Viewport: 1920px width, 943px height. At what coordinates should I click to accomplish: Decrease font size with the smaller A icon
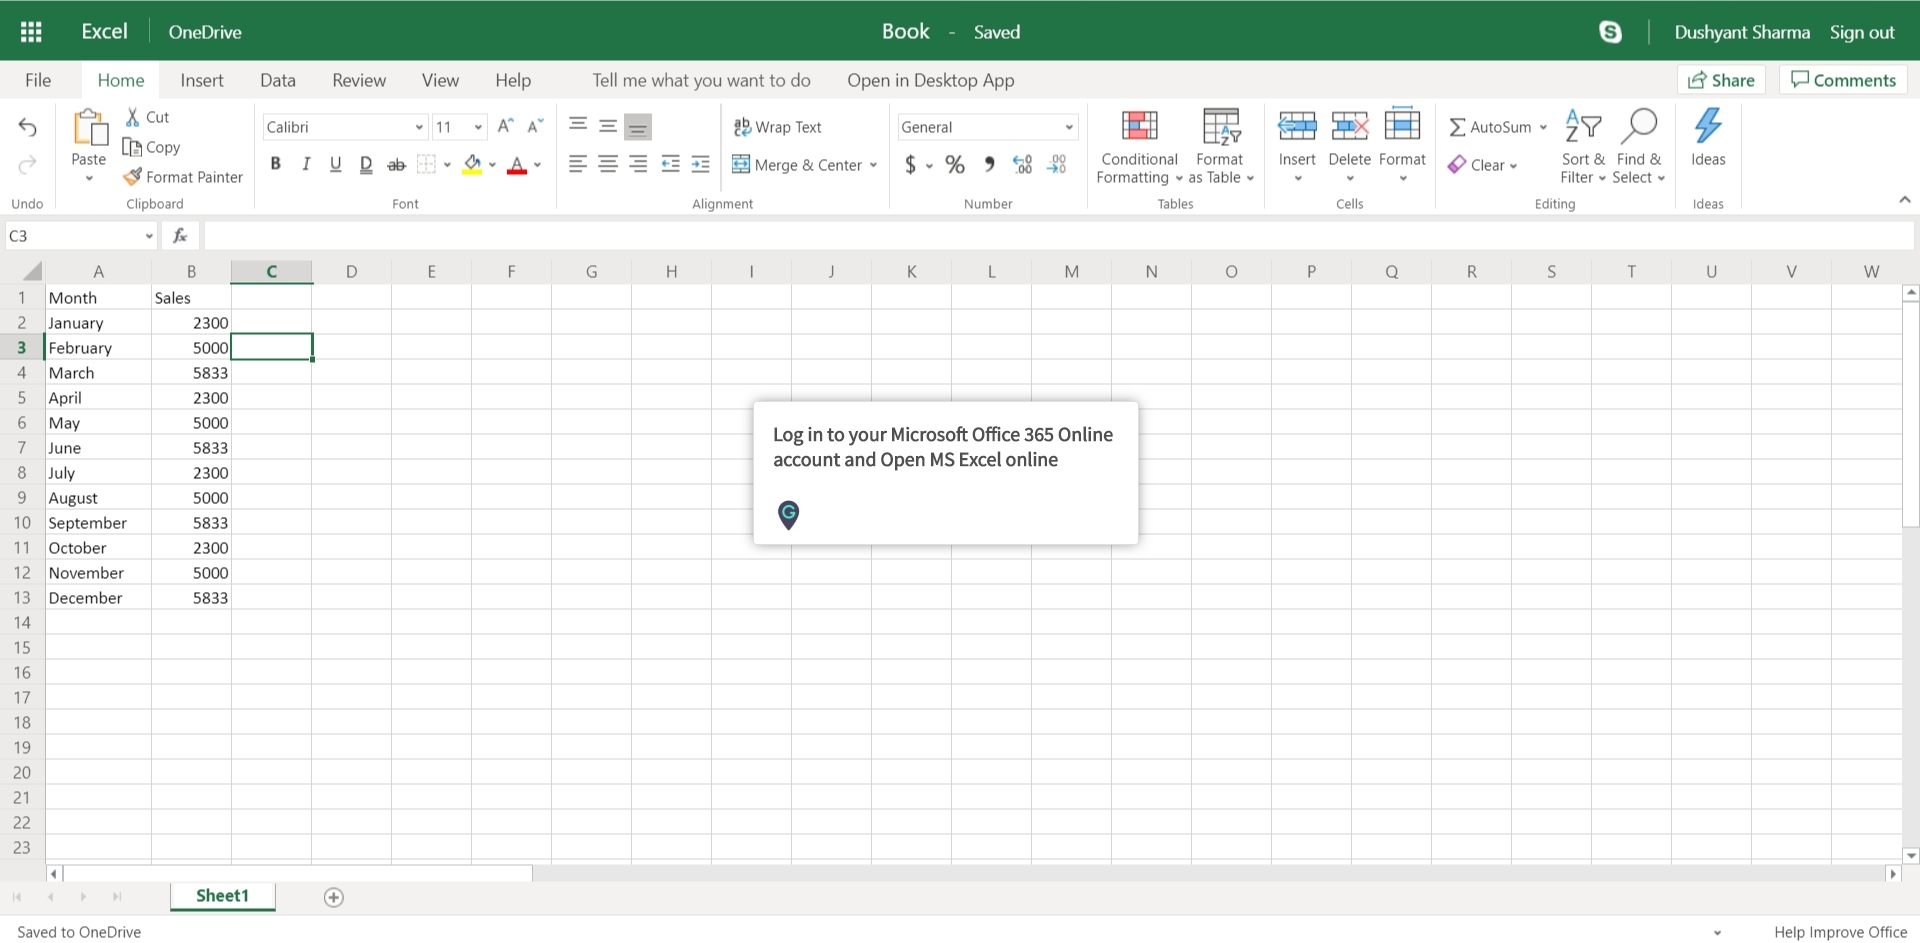[535, 126]
